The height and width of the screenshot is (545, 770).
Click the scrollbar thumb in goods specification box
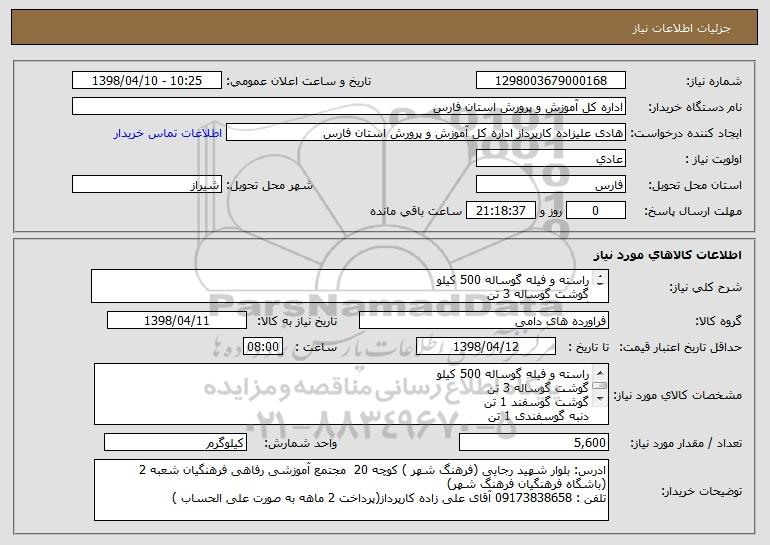pos(600,386)
